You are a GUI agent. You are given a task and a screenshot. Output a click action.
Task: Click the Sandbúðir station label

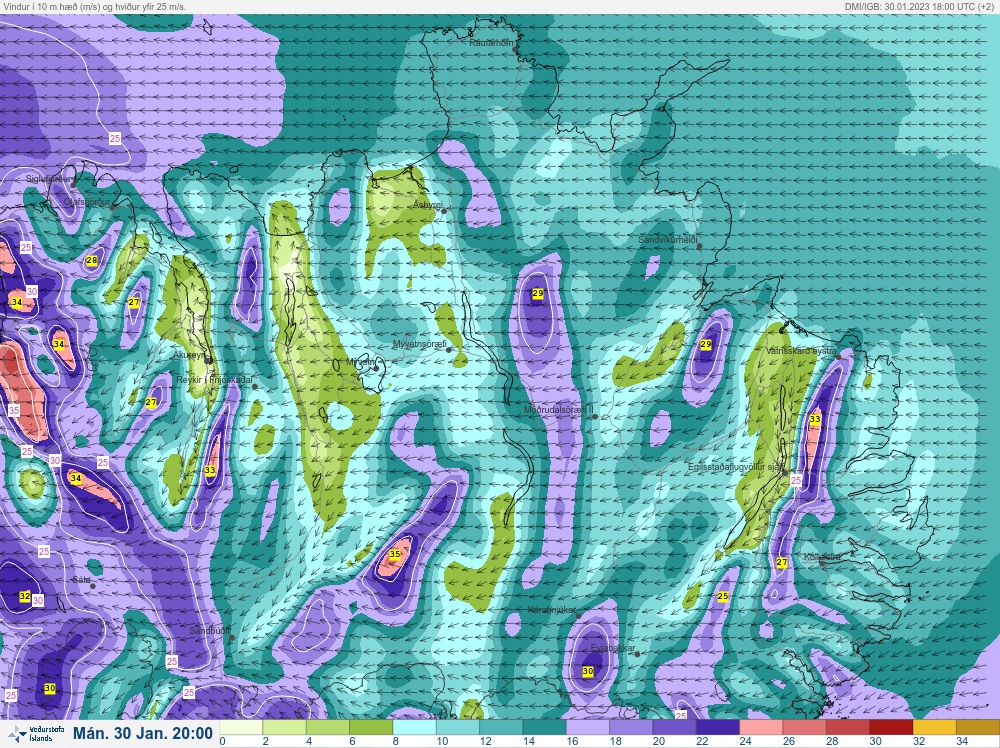click(x=209, y=631)
